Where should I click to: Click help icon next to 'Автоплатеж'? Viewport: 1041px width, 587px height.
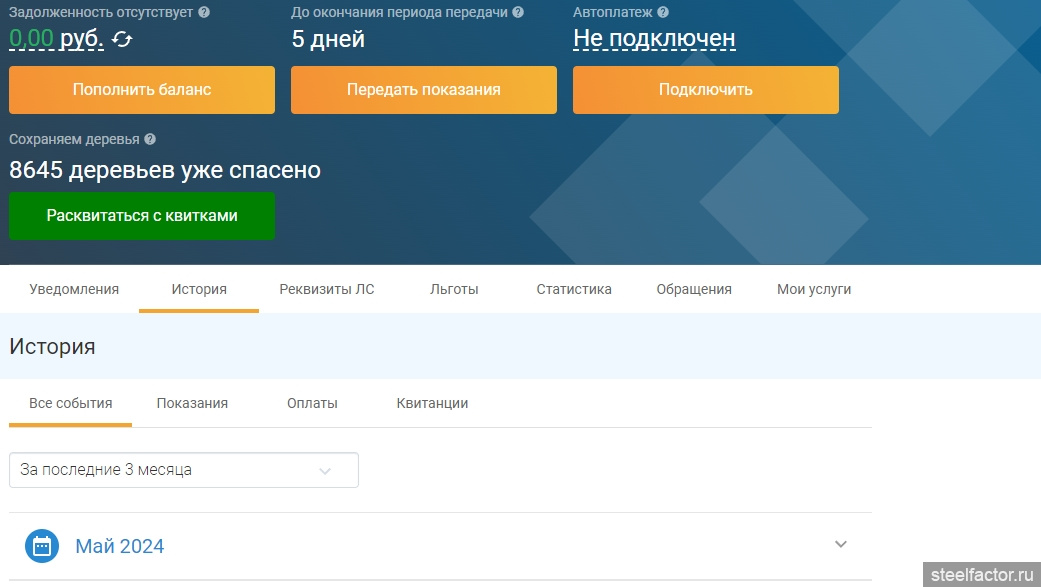(663, 13)
